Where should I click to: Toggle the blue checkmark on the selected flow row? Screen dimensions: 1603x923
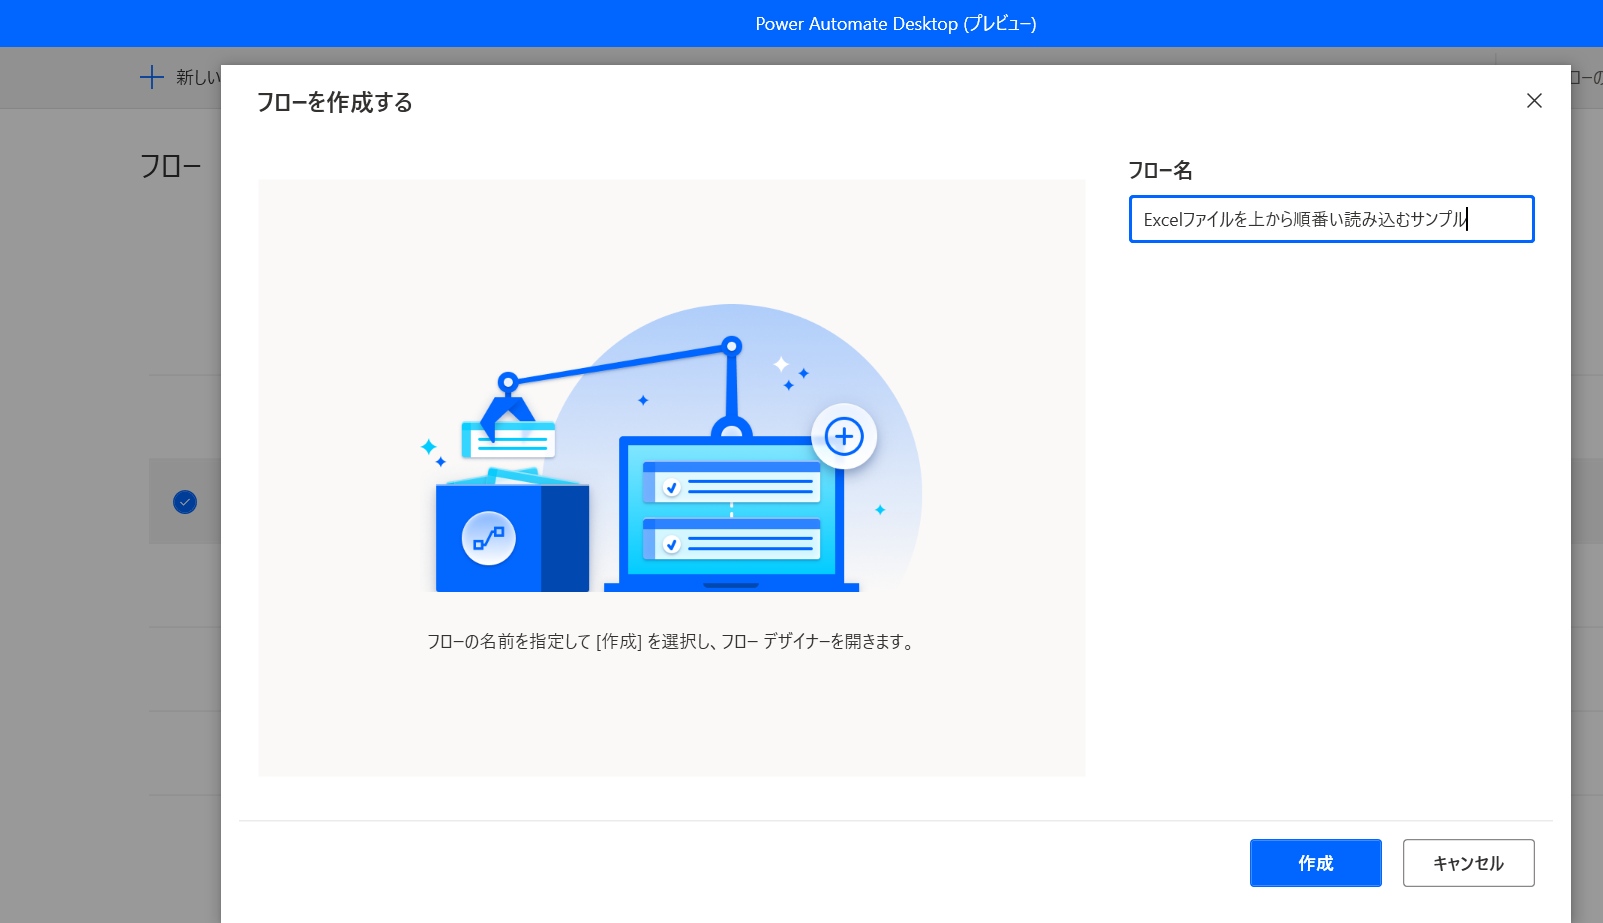185,502
